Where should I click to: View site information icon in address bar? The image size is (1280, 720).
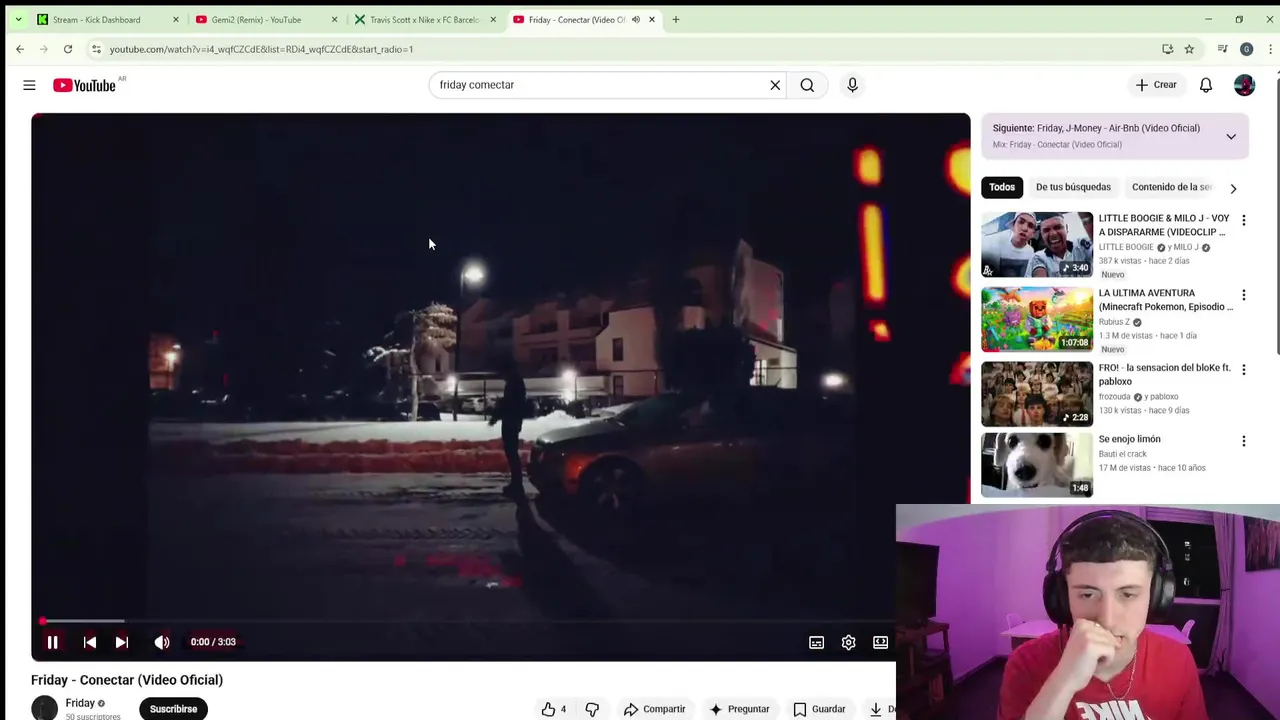pos(96,49)
